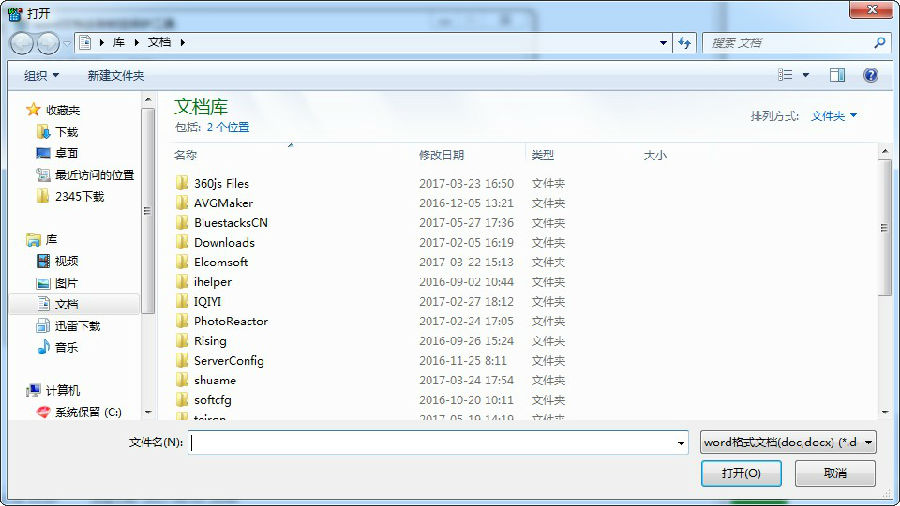Select the PhotoReactor folder icon
Viewport: 900px width, 506px height.
point(182,321)
